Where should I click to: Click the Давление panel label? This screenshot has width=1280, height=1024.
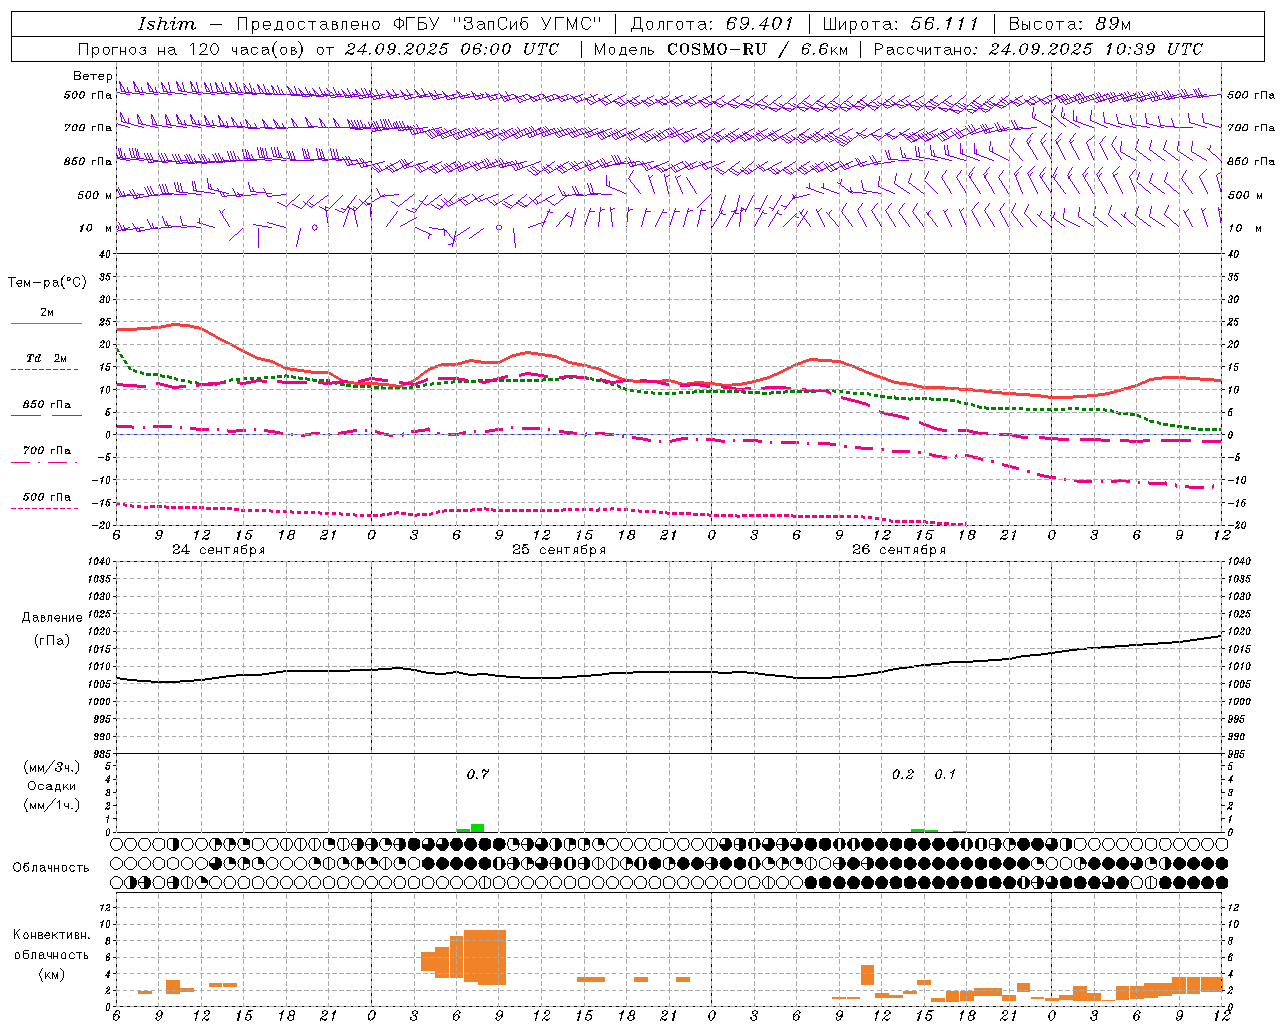[52, 618]
